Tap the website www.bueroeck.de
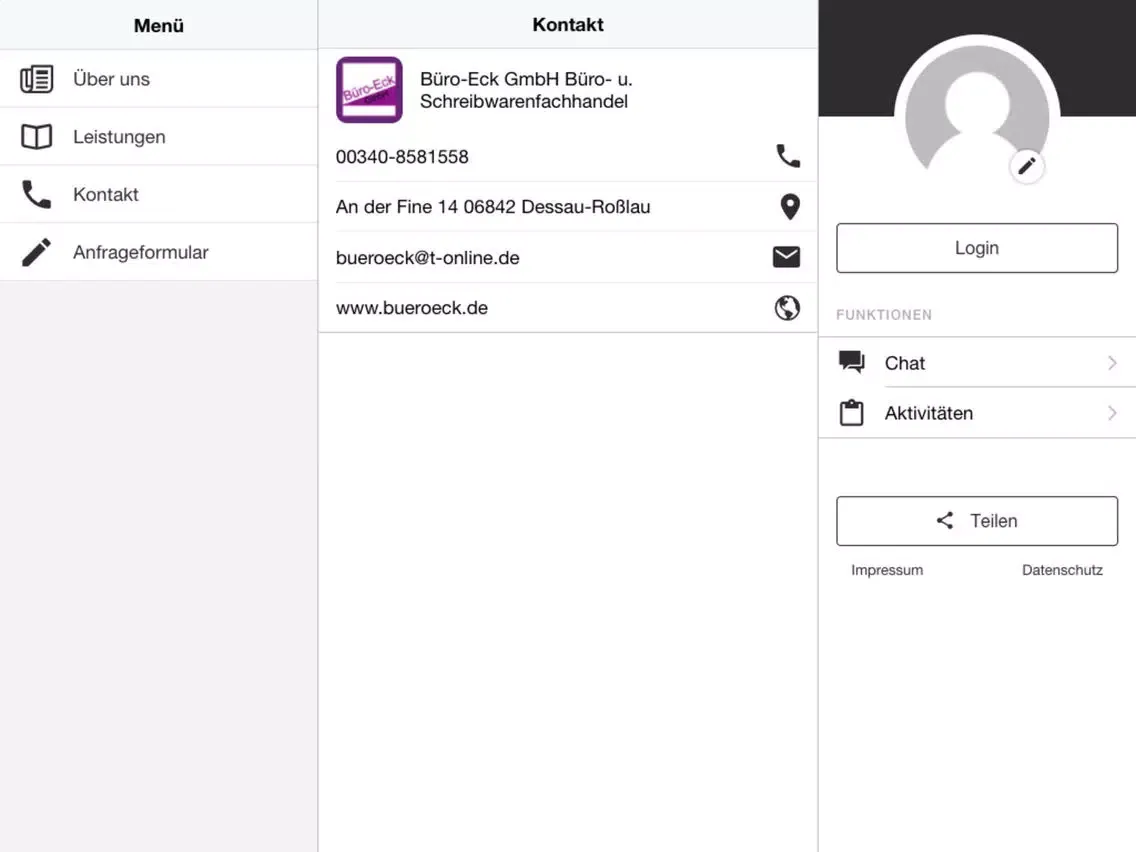This screenshot has height=852, width=1136. [x=412, y=308]
